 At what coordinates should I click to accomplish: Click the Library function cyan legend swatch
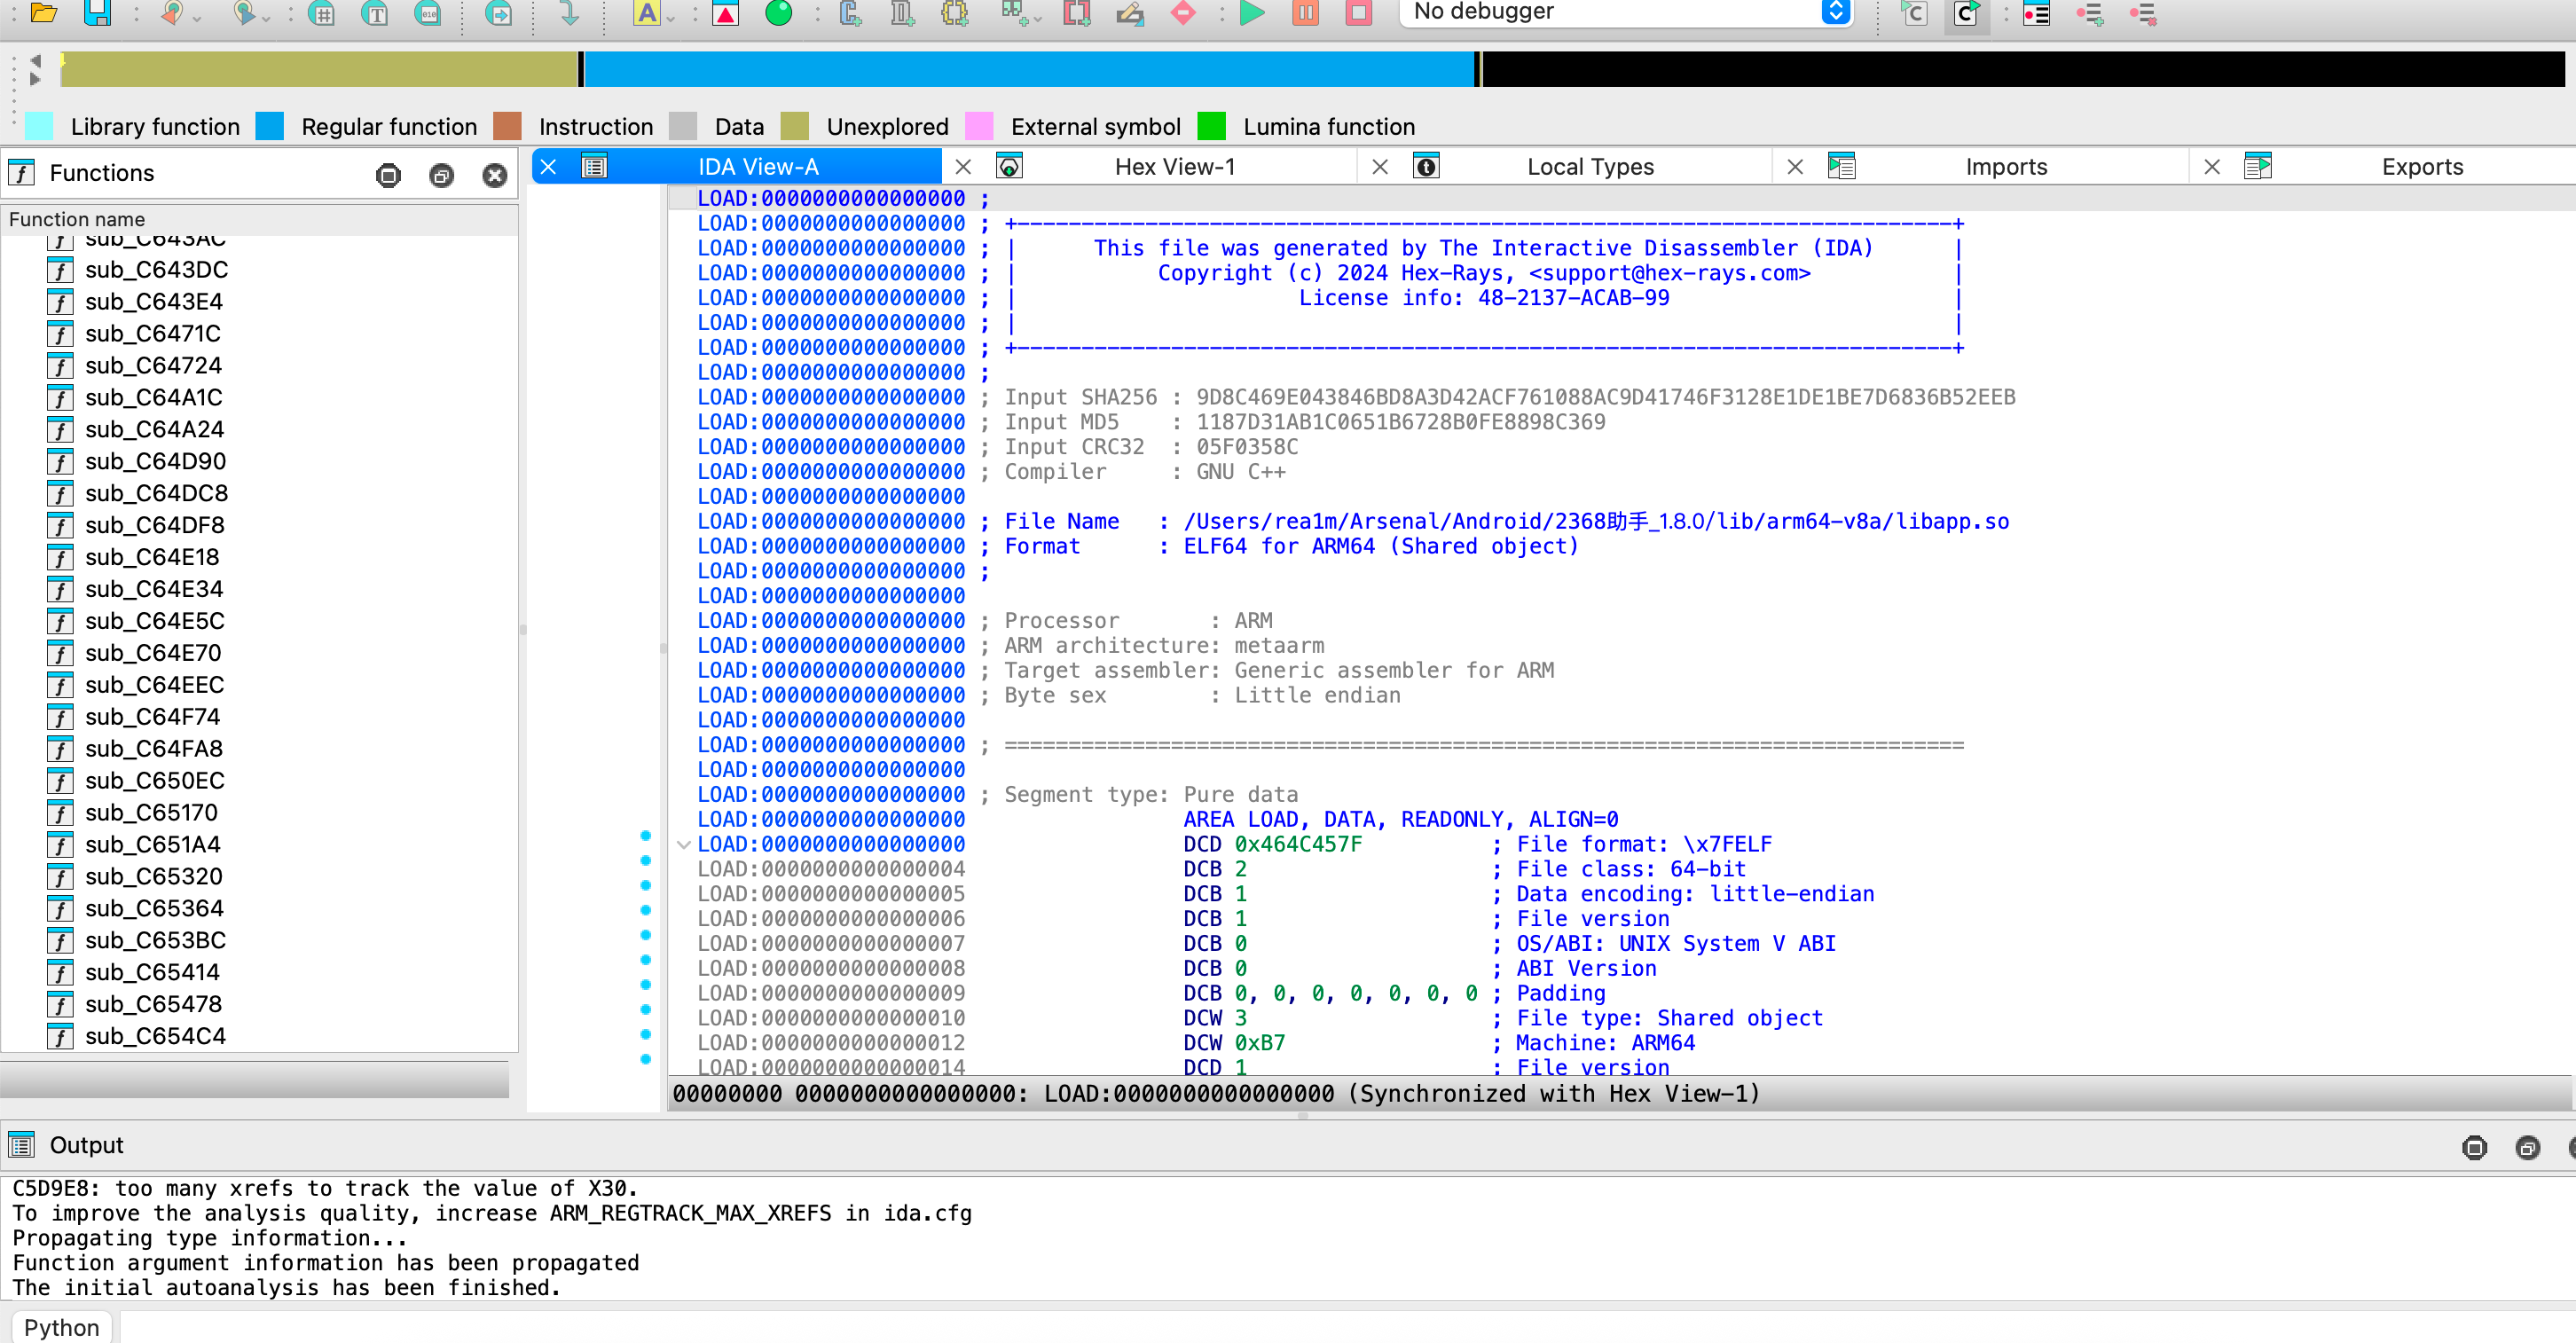[39, 126]
